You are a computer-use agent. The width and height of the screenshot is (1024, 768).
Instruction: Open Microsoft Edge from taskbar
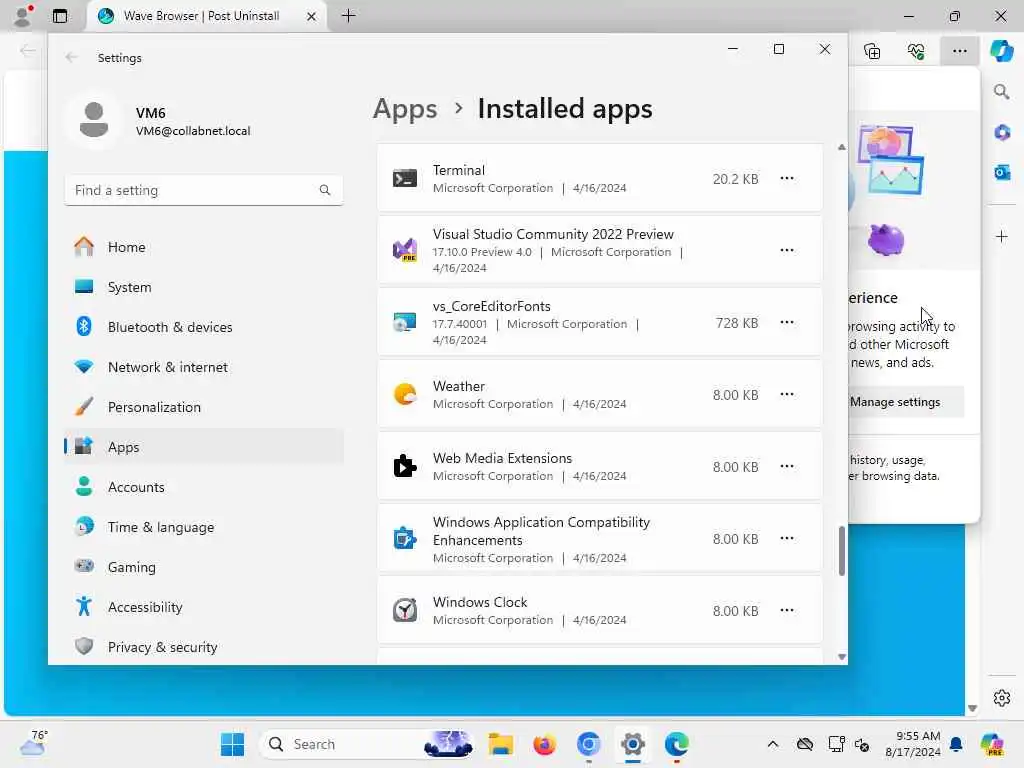pyautogui.click(x=677, y=744)
